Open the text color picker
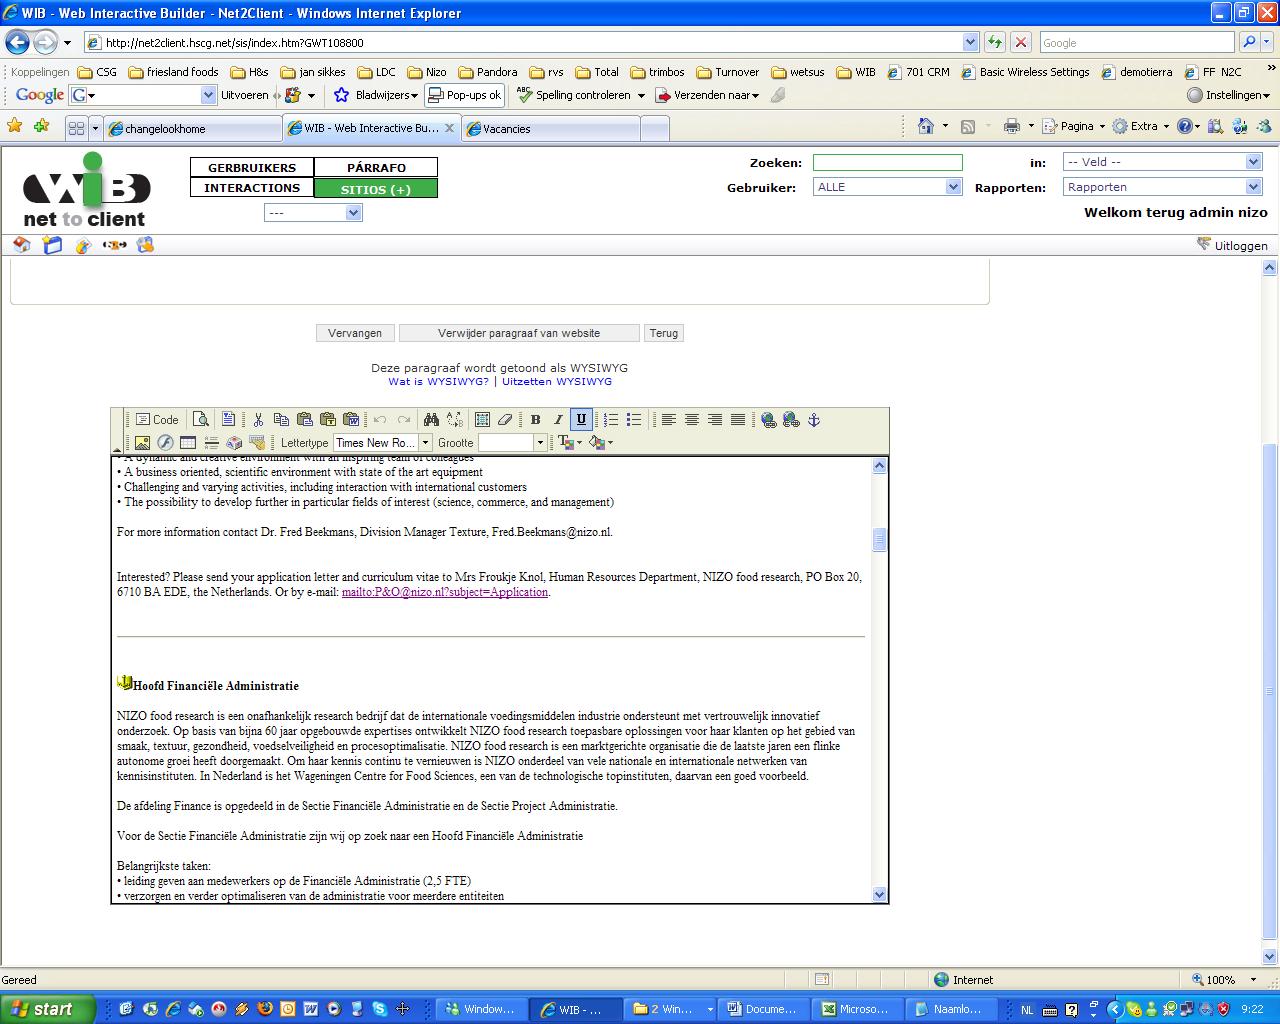Viewport: 1280px width, 1024px height. [x=569, y=443]
